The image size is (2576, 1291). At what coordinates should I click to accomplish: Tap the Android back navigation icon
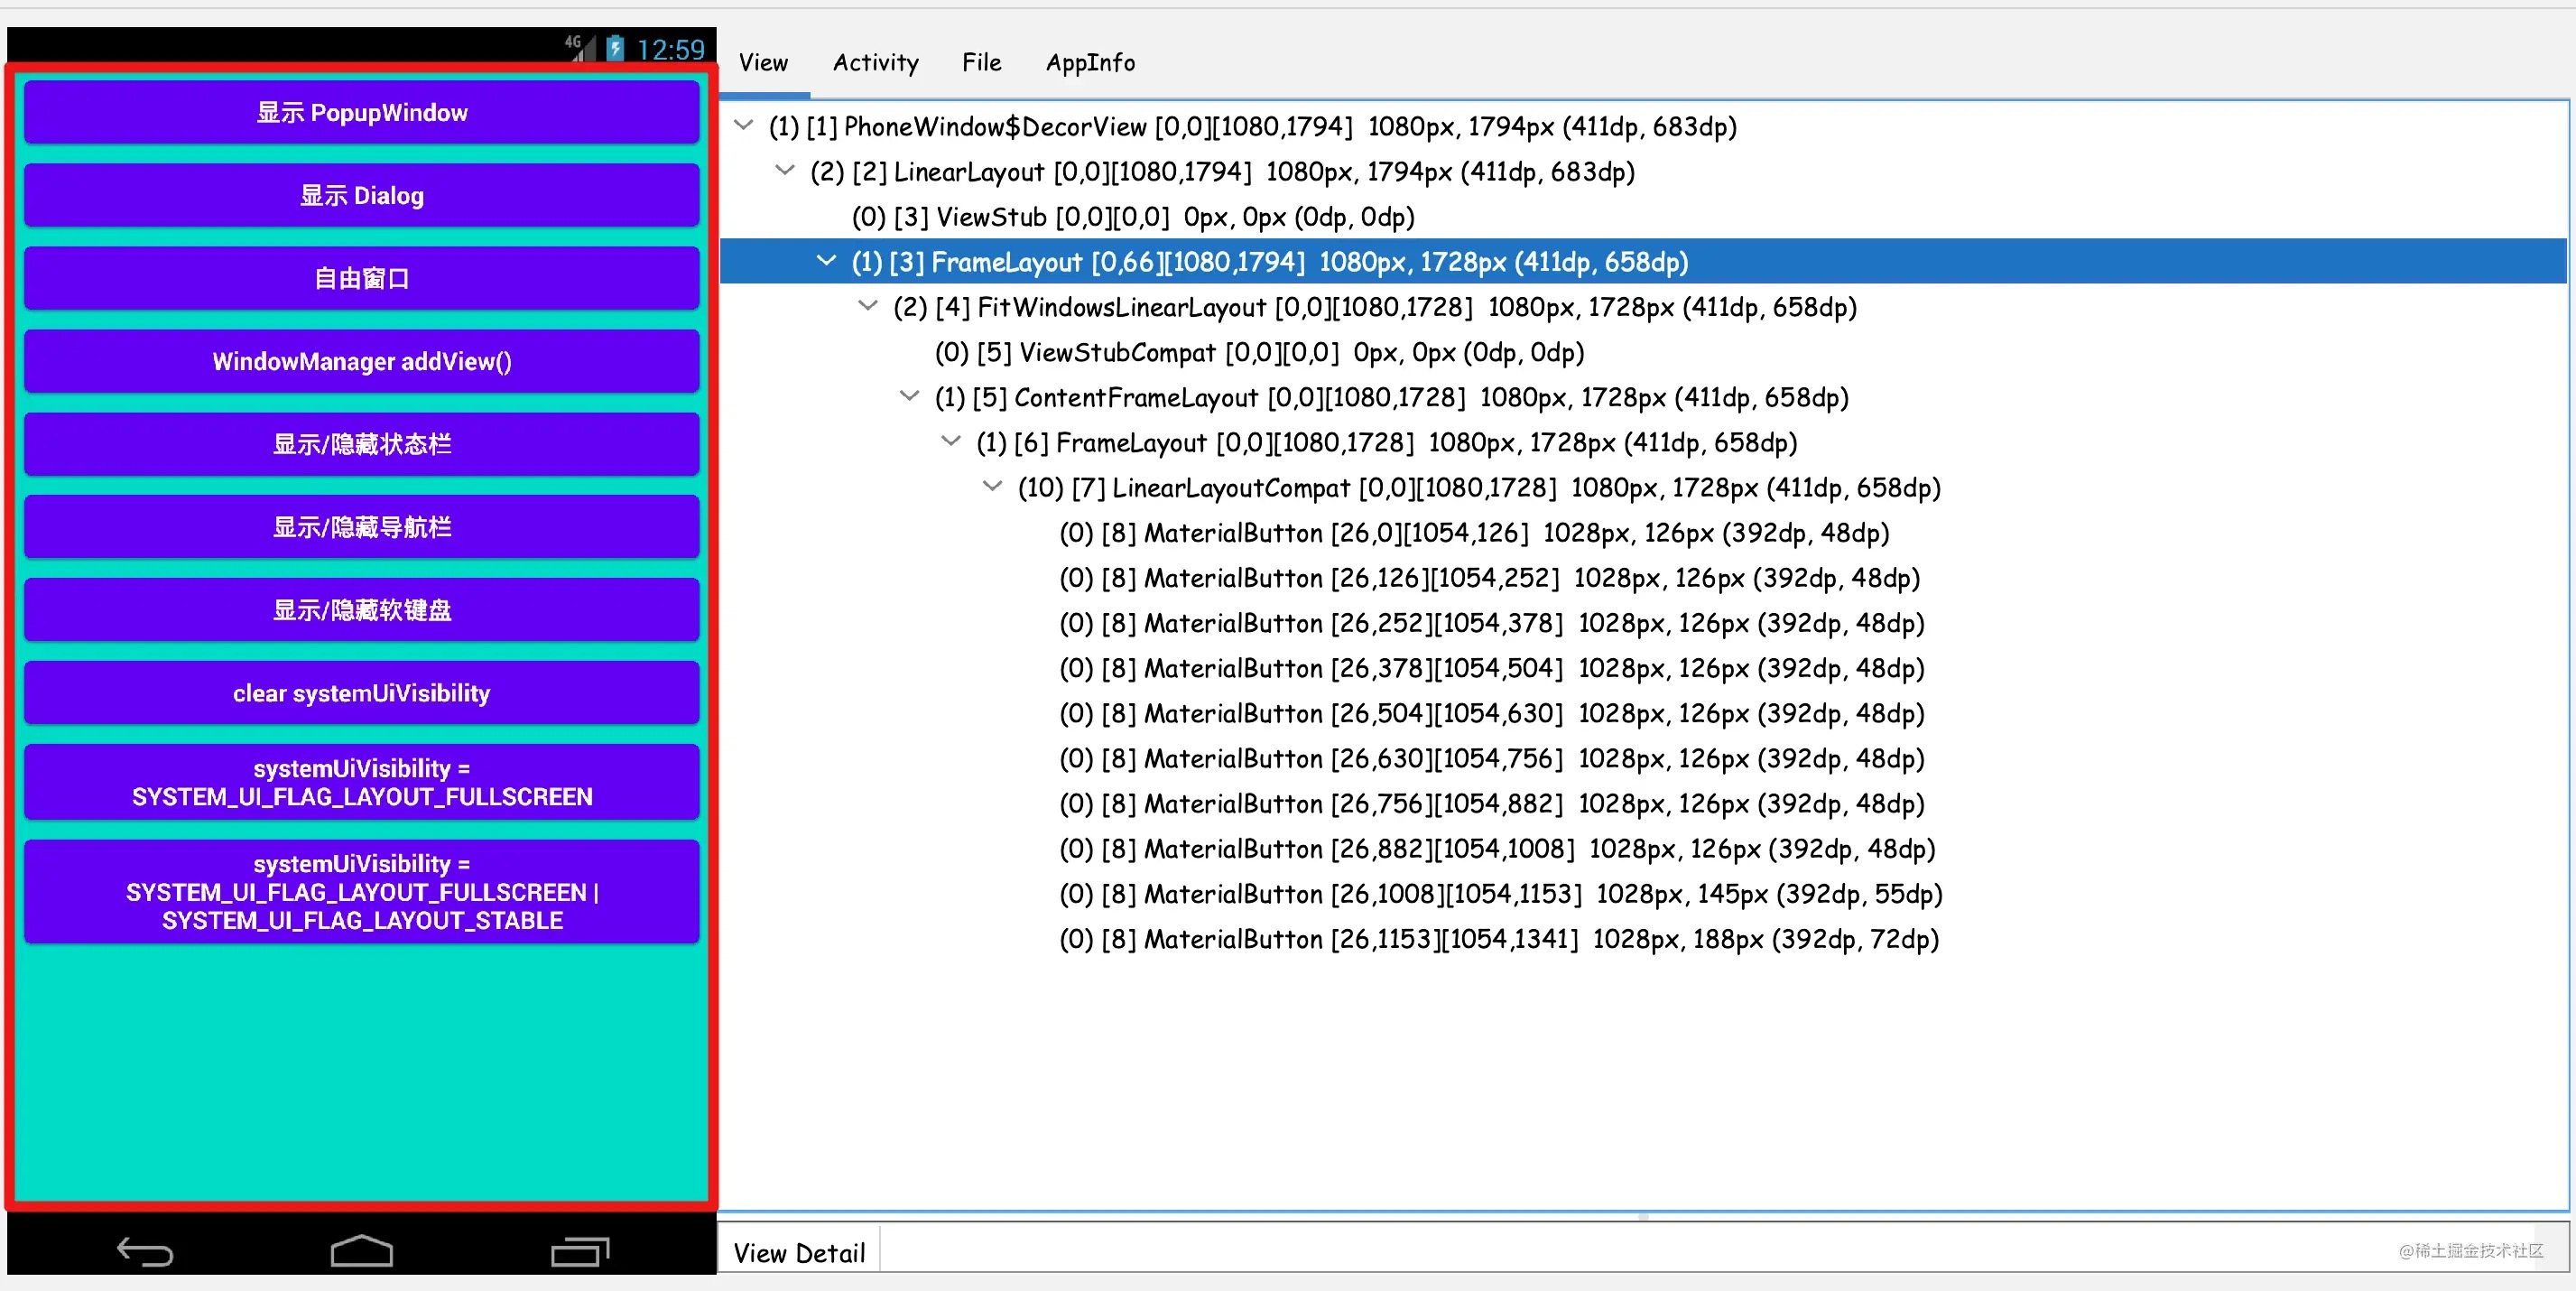point(145,1251)
